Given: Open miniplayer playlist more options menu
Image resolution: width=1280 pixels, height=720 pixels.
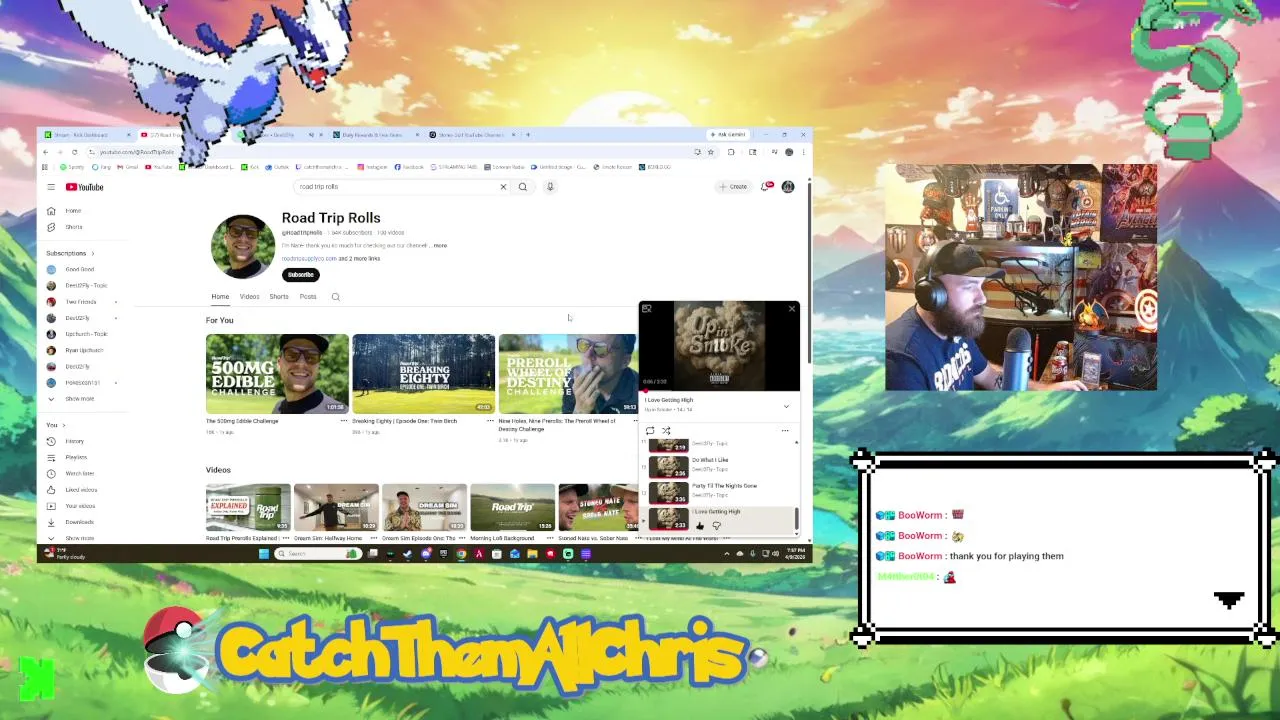Looking at the screenshot, I should pos(785,431).
